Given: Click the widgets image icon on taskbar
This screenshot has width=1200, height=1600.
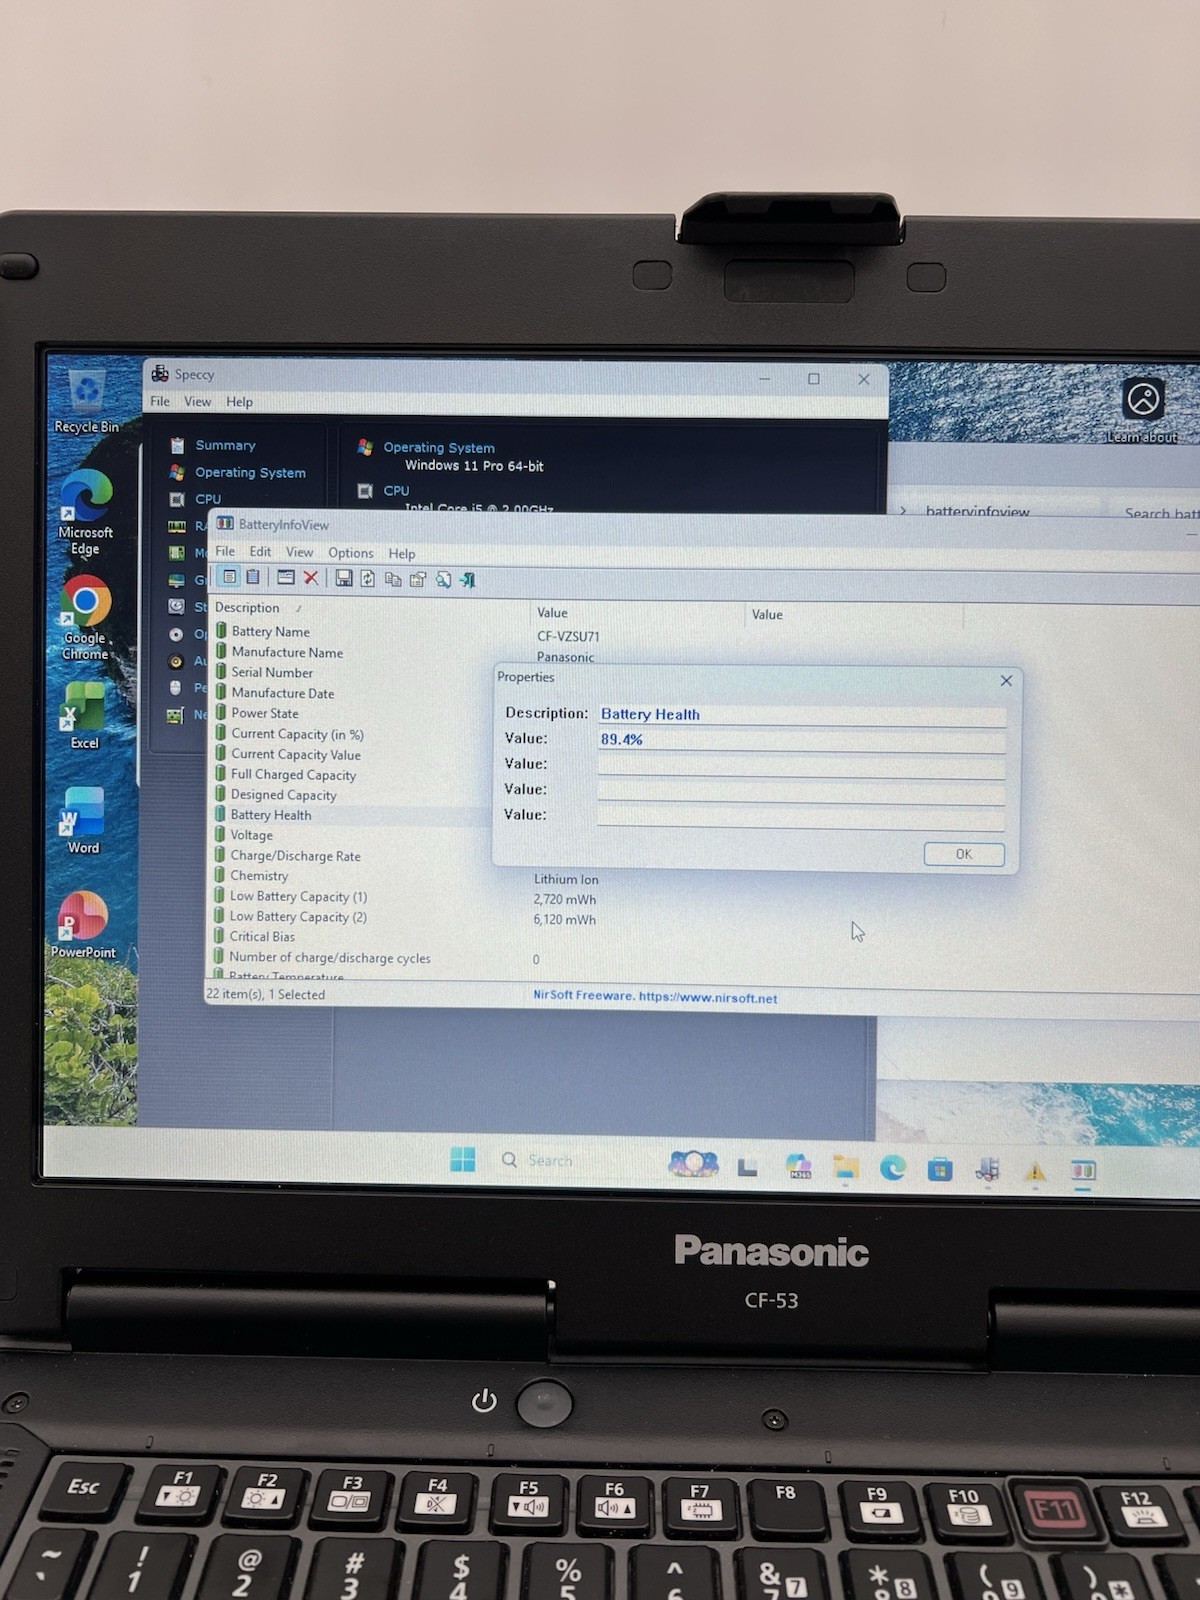Looking at the screenshot, I should coord(693,1164).
